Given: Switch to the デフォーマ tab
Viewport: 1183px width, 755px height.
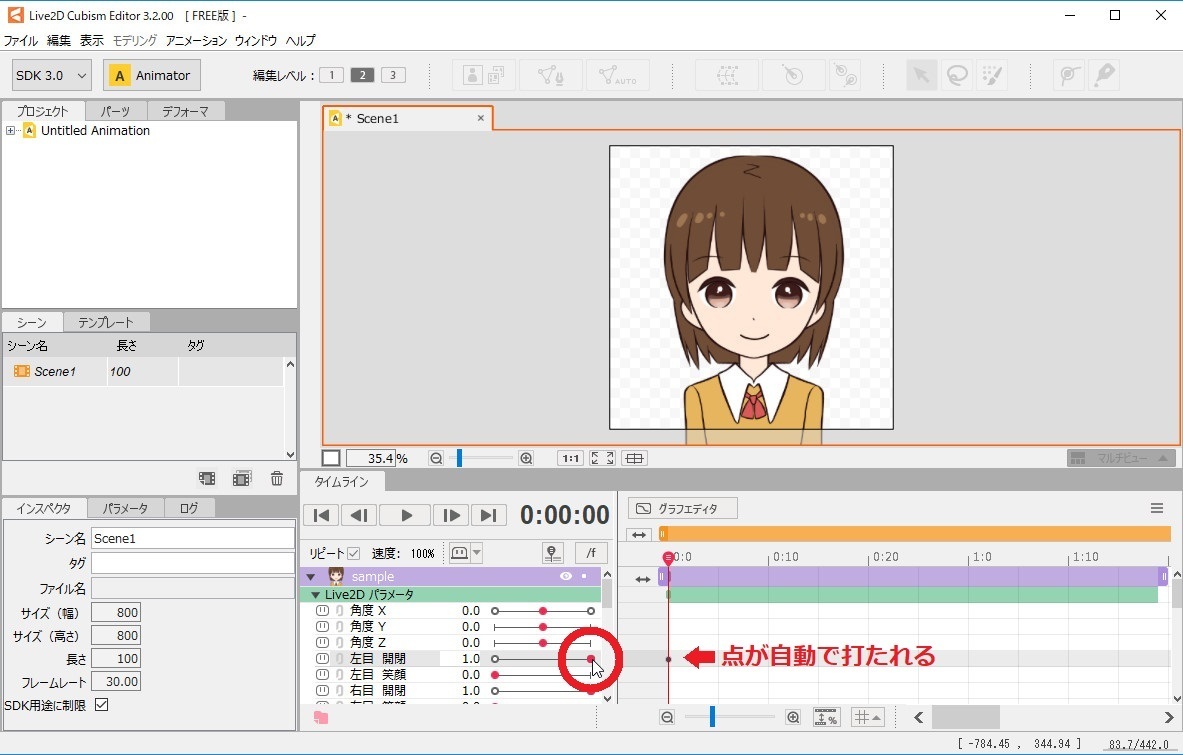Looking at the screenshot, I should click(186, 111).
